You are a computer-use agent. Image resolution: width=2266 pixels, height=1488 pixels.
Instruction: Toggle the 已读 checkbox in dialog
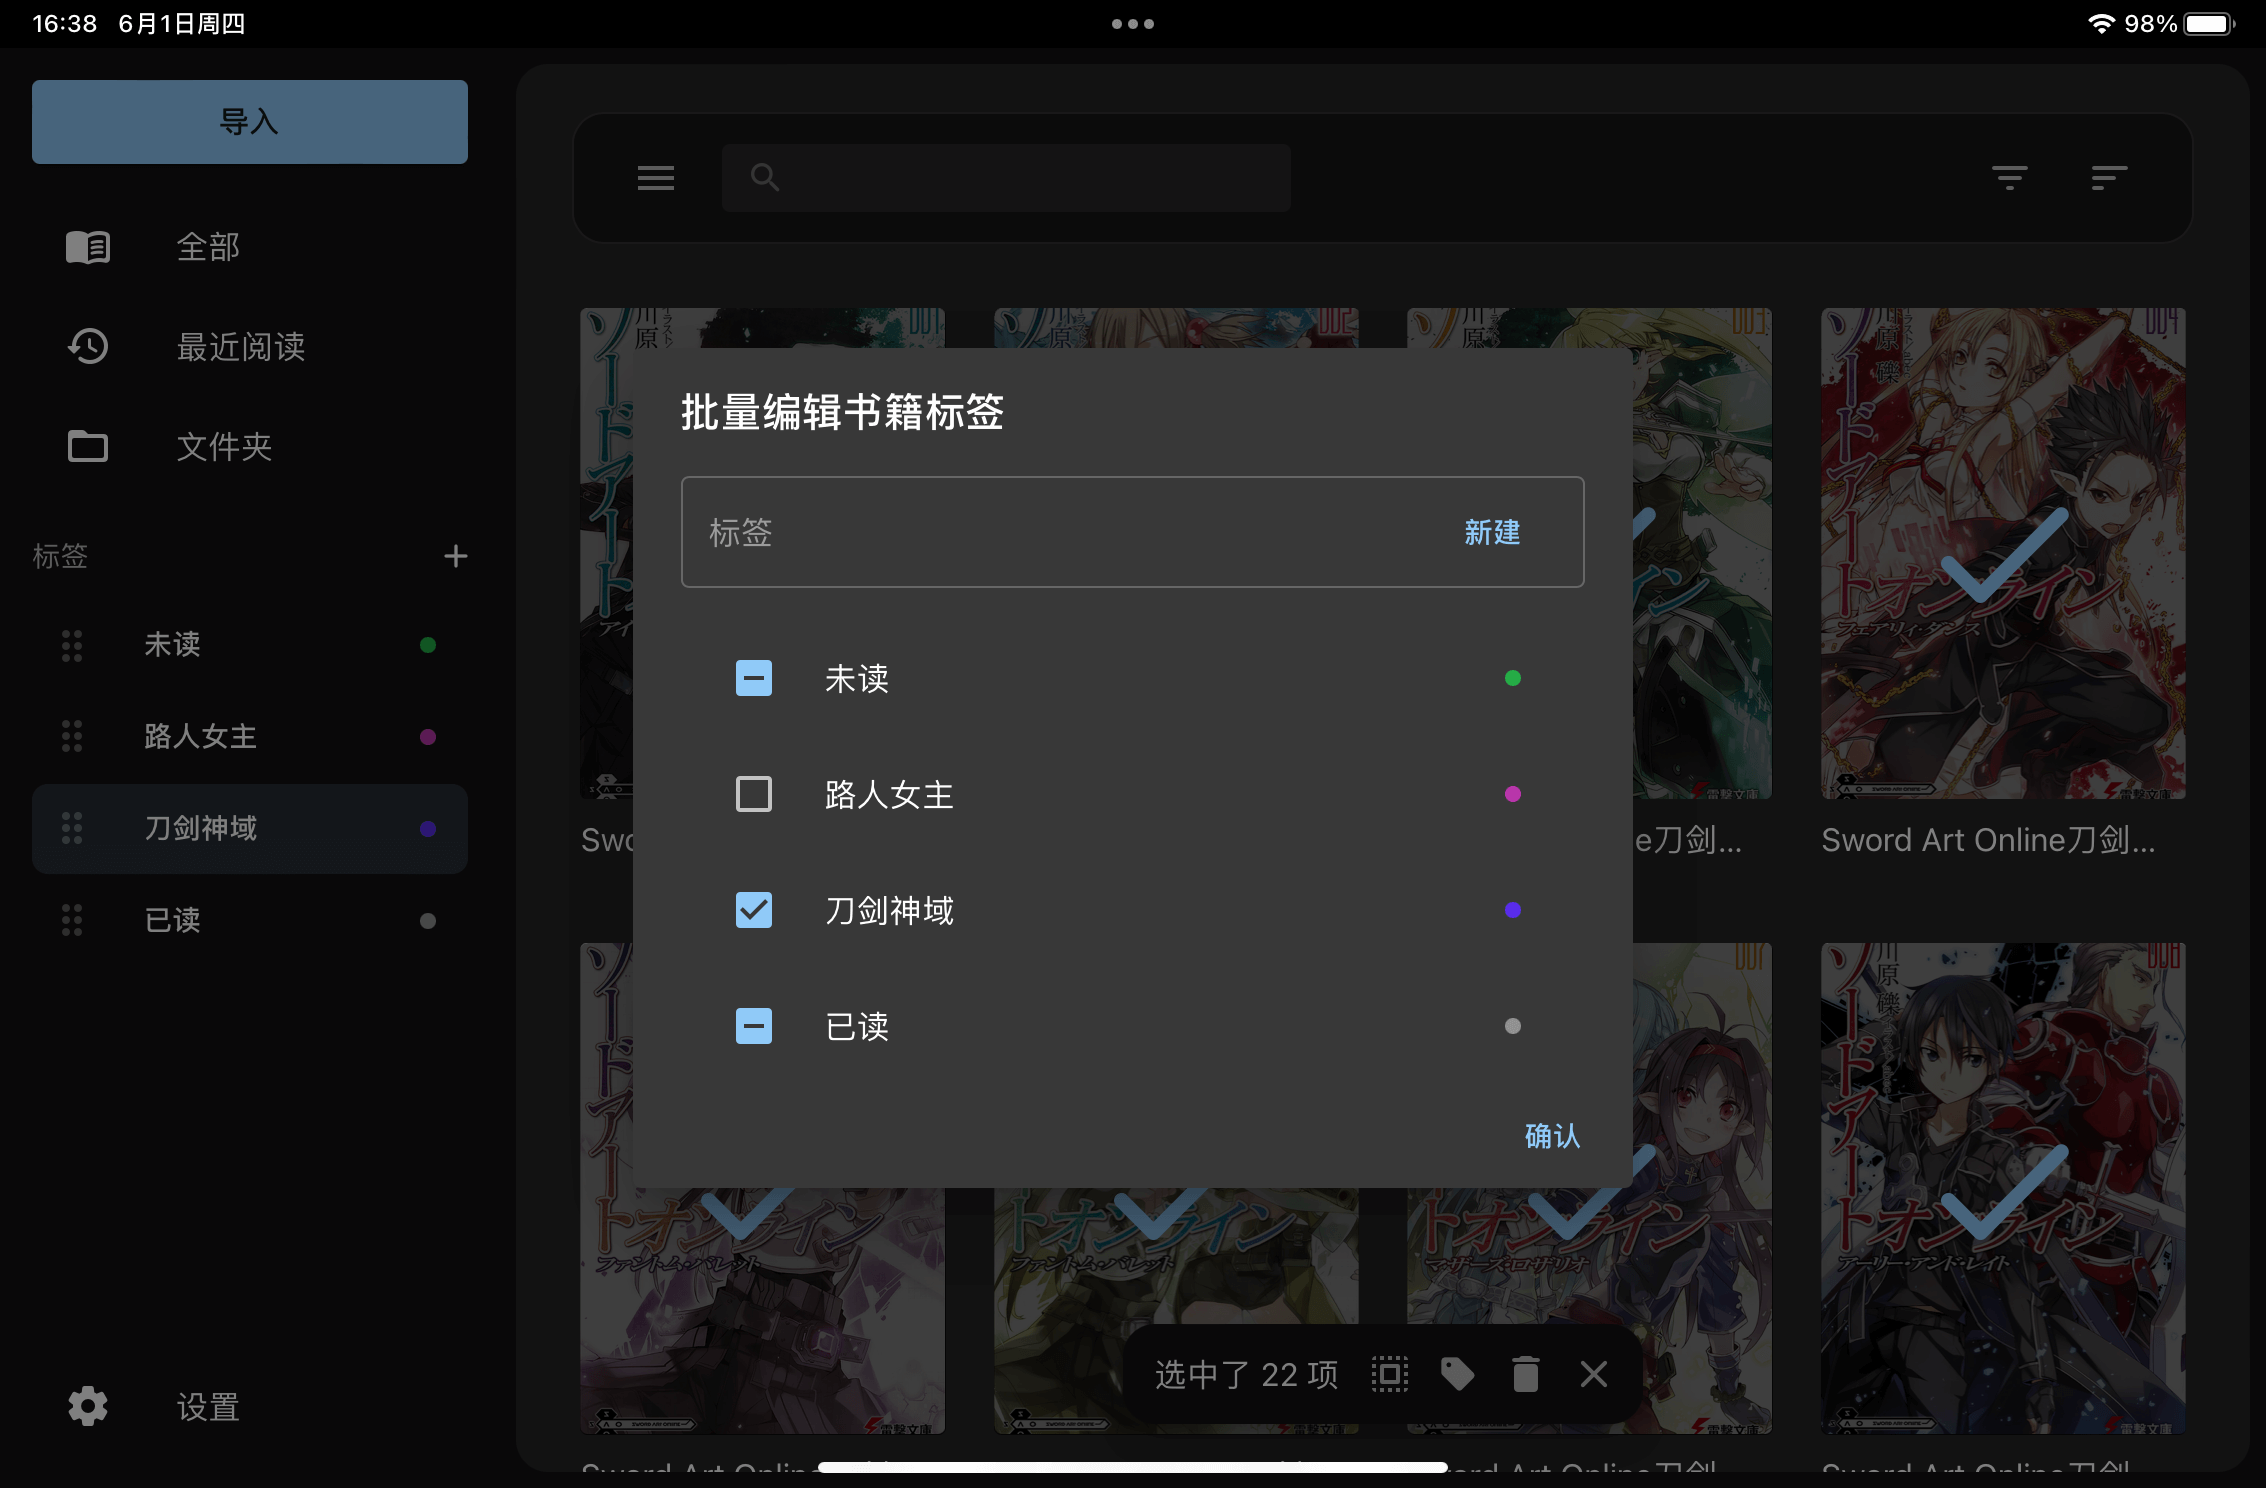(753, 1026)
